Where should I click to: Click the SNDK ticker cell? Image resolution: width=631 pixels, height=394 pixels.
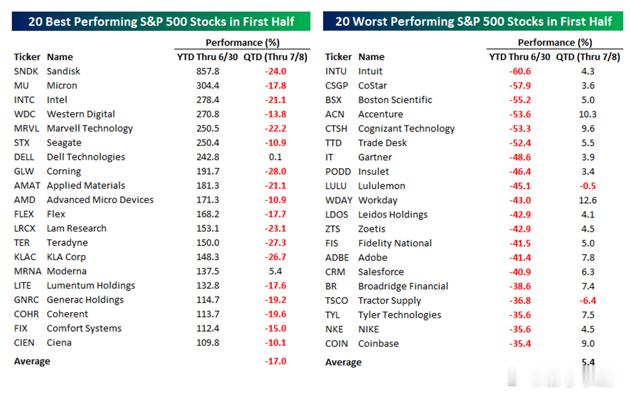click(26, 71)
